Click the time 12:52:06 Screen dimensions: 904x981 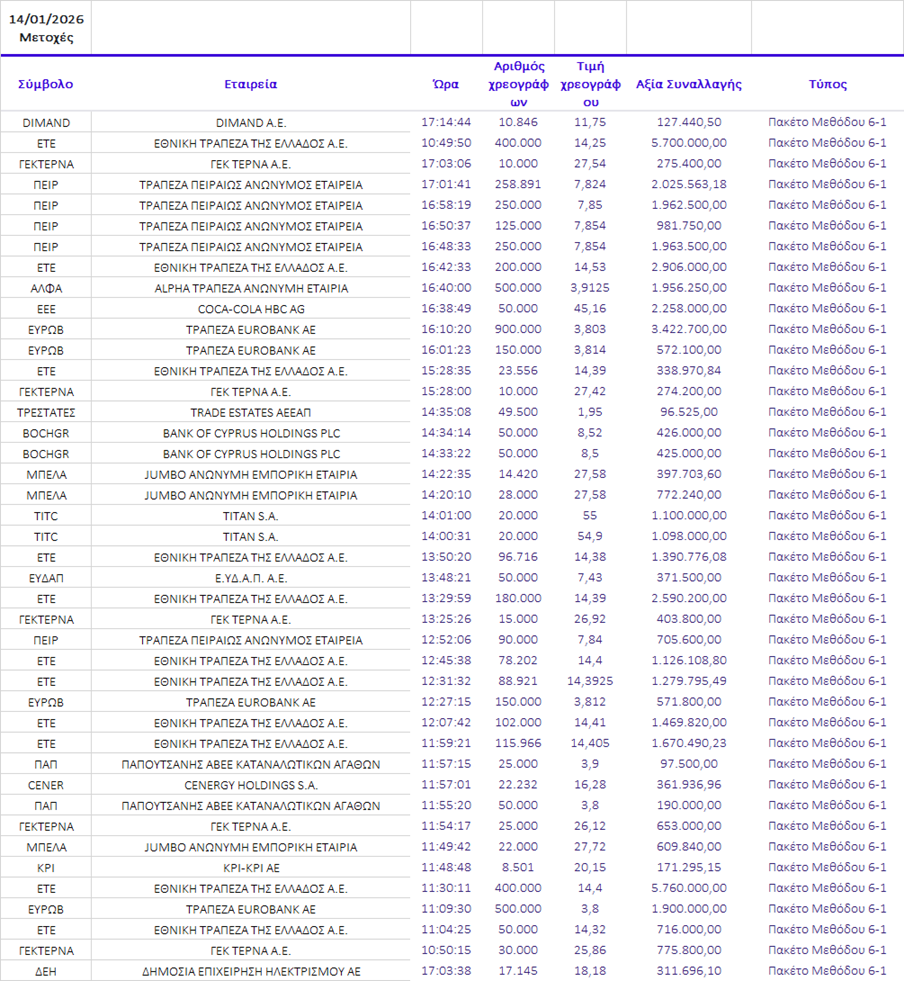pos(446,638)
